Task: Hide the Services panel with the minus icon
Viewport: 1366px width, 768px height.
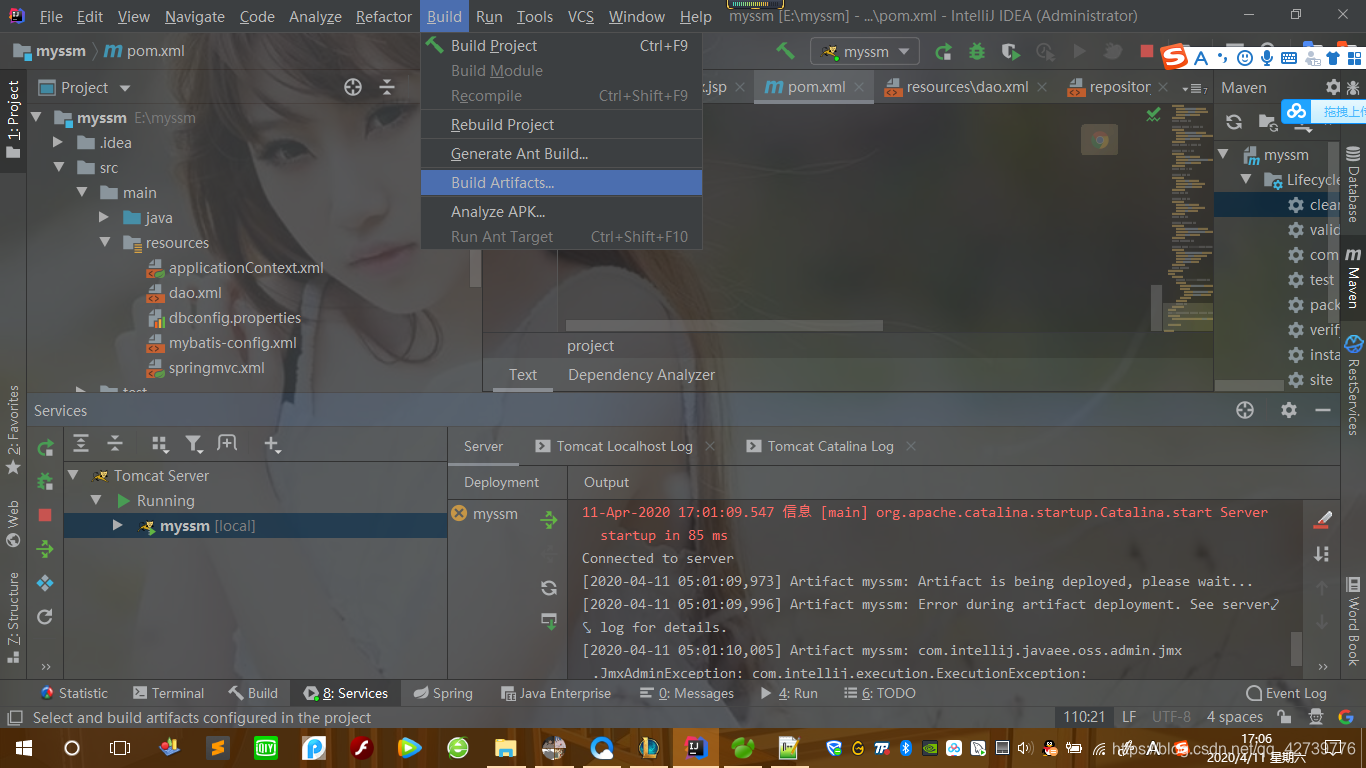Action: [x=1323, y=410]
